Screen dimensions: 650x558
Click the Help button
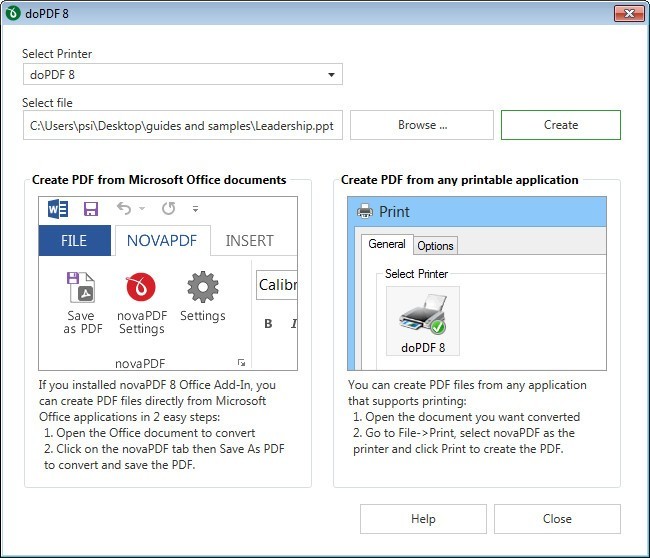(x=423, y=519)
